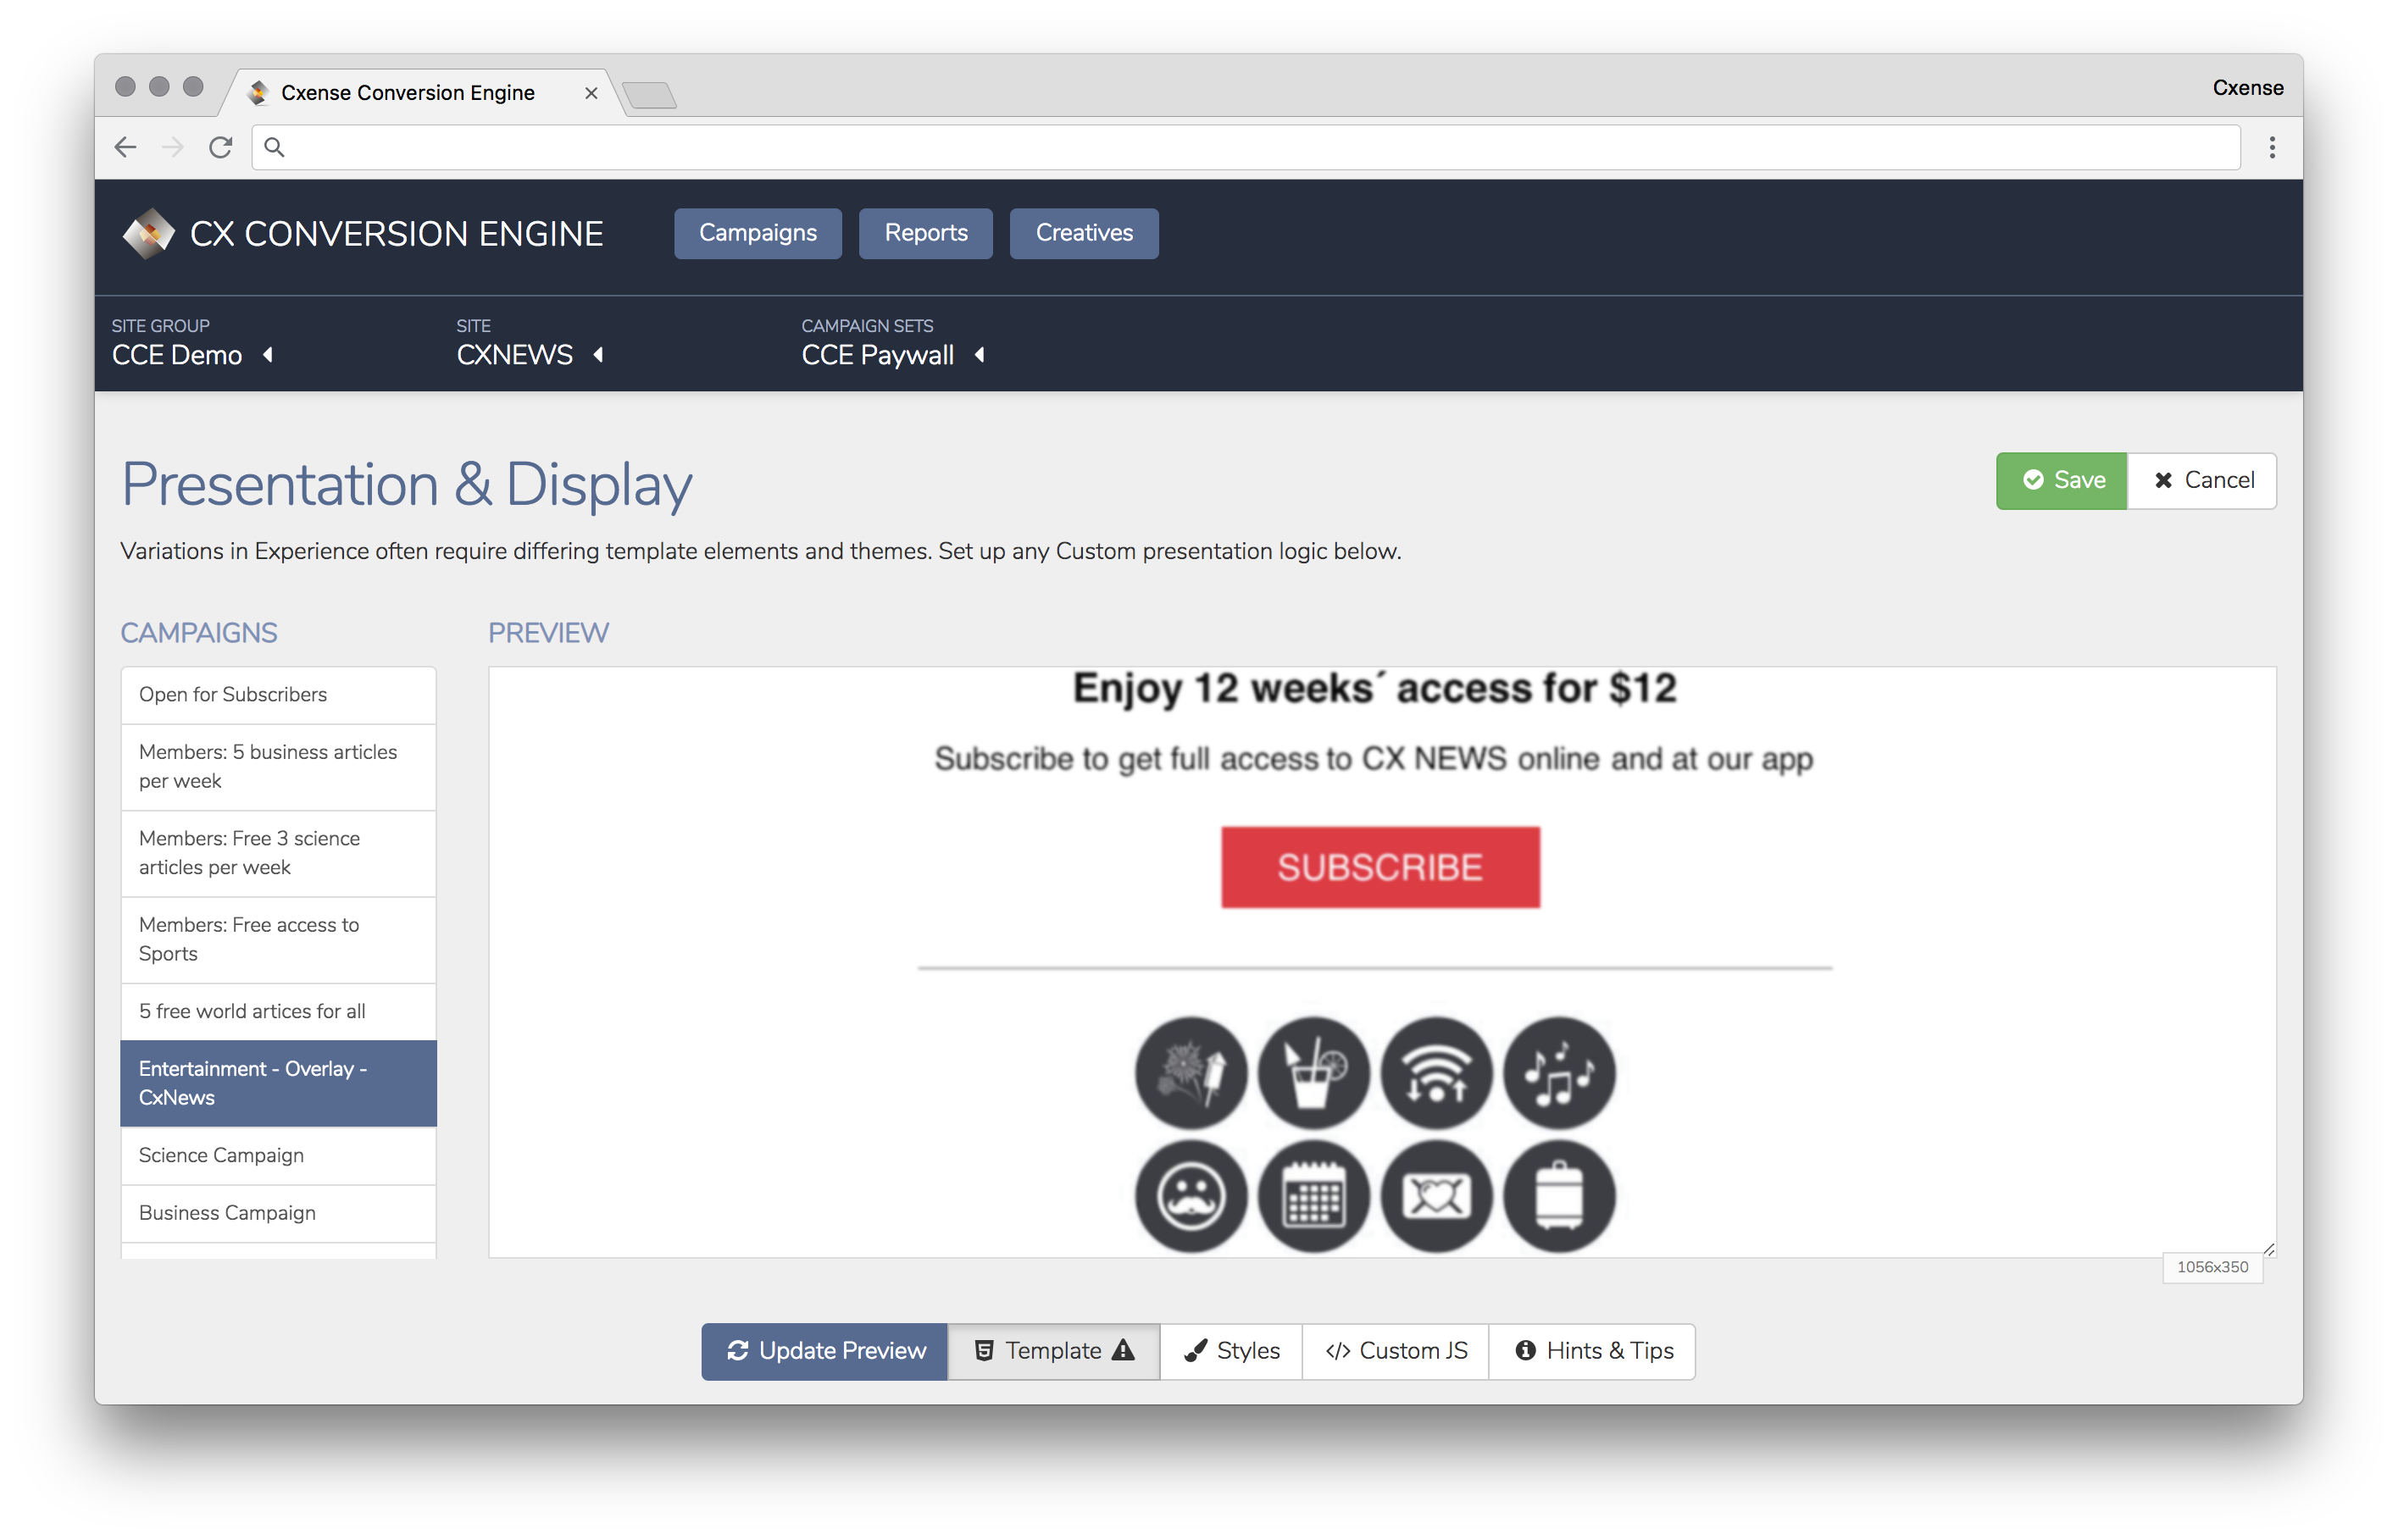
Task: Click the mustache face icon in preview
Action: (1190, 1196)
